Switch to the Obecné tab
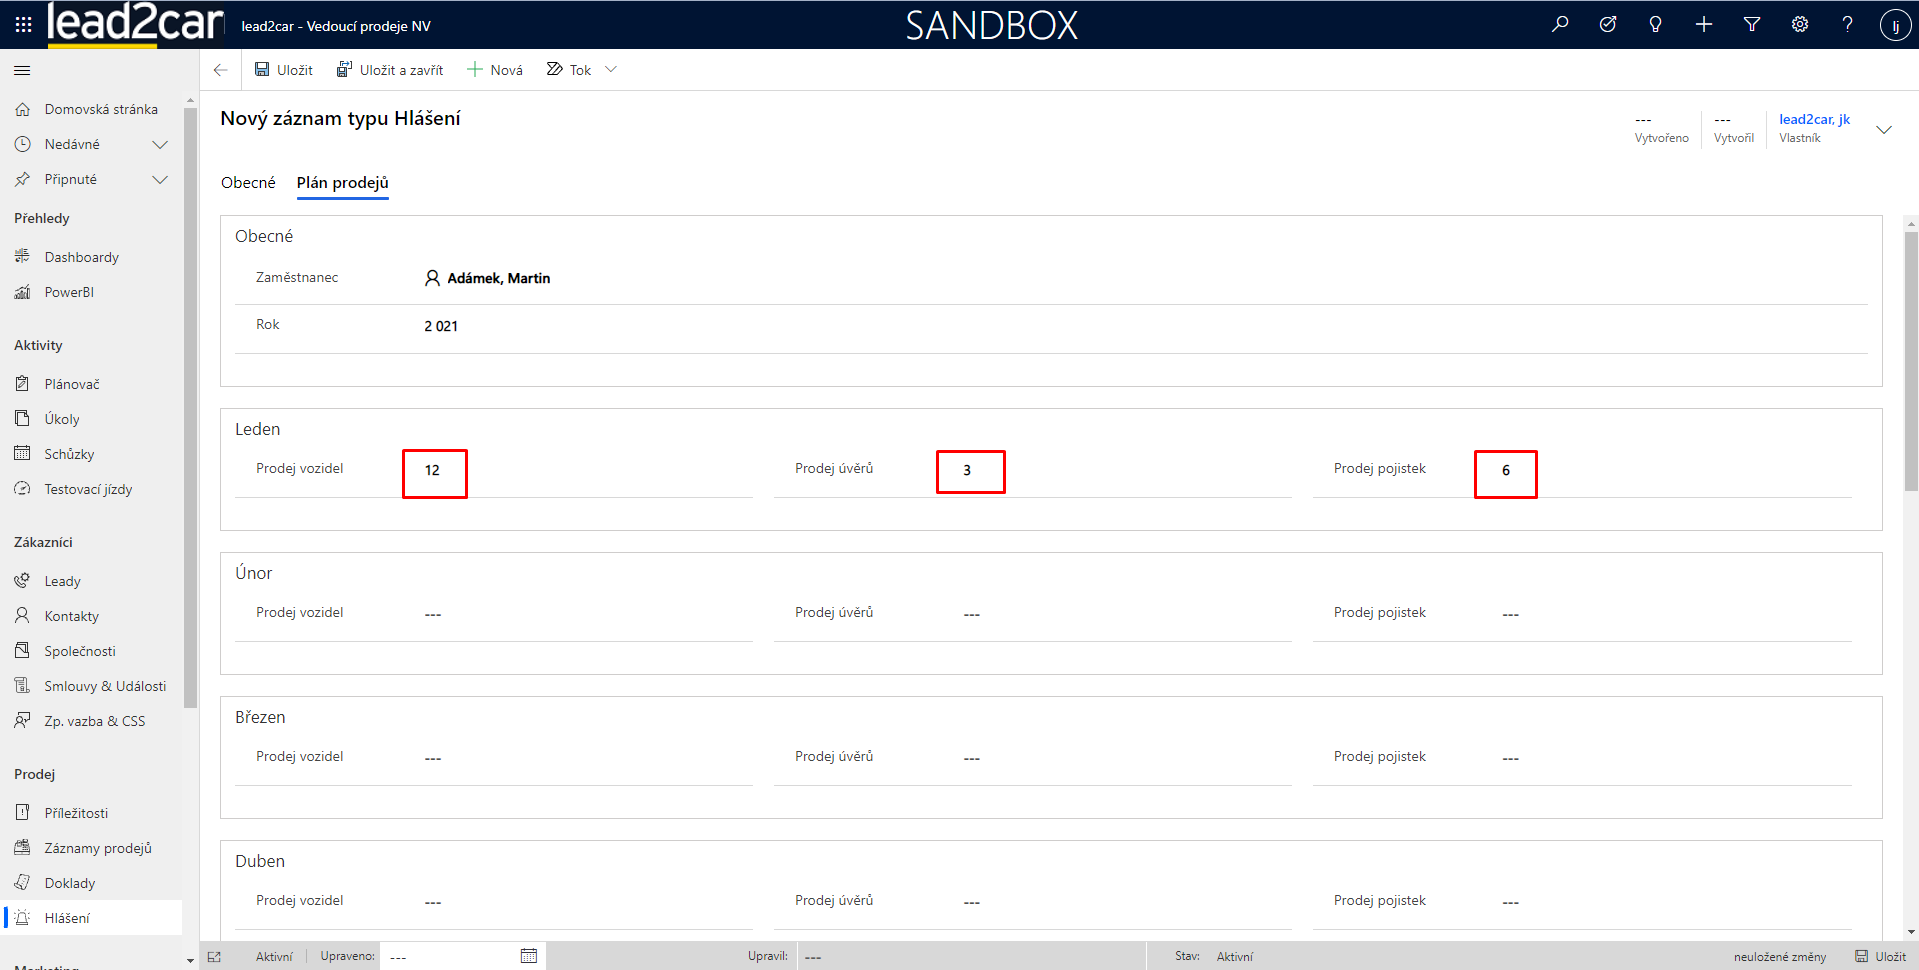This screenshot has width=1919, height=970. point(248,183)
